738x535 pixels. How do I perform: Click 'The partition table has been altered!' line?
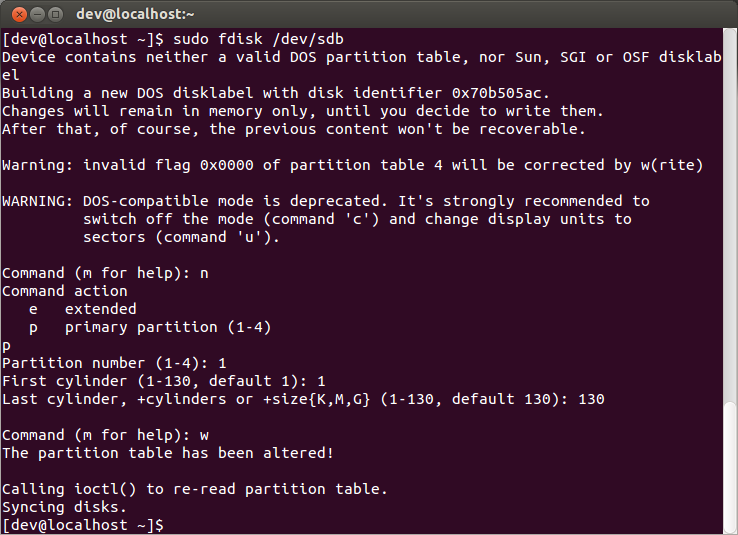168,453
